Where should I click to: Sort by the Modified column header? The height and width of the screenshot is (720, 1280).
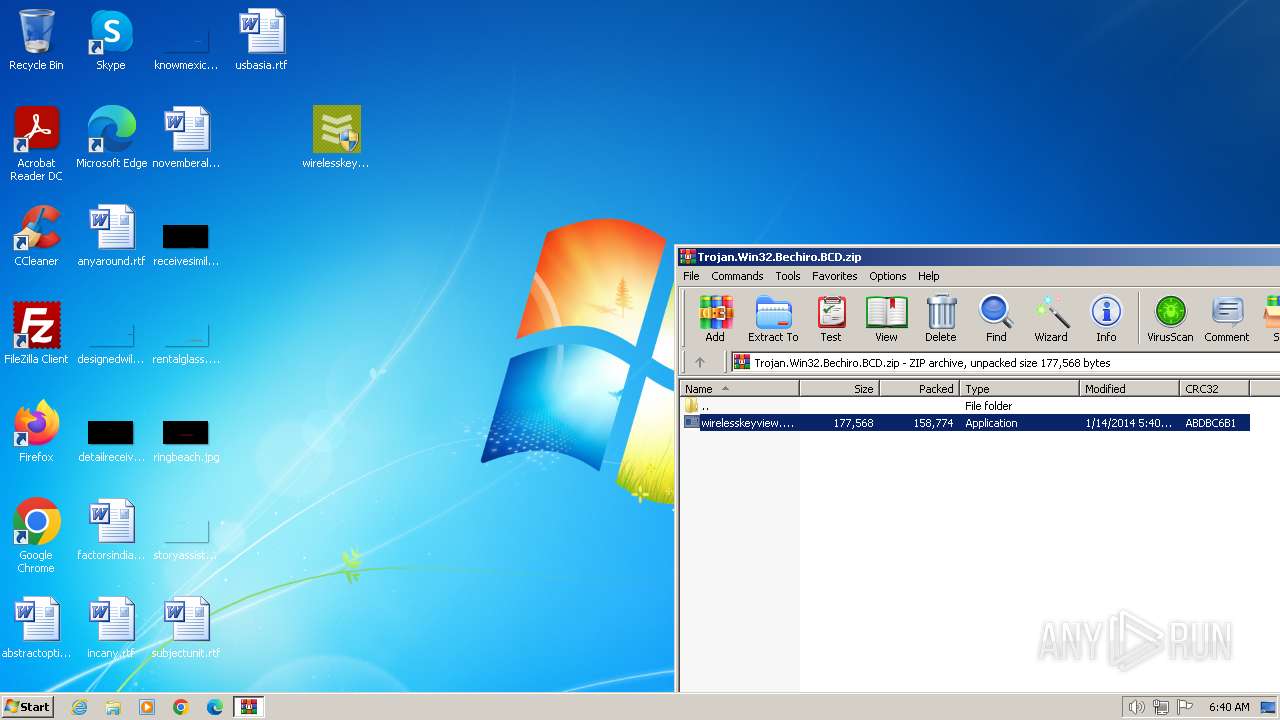1130,389
